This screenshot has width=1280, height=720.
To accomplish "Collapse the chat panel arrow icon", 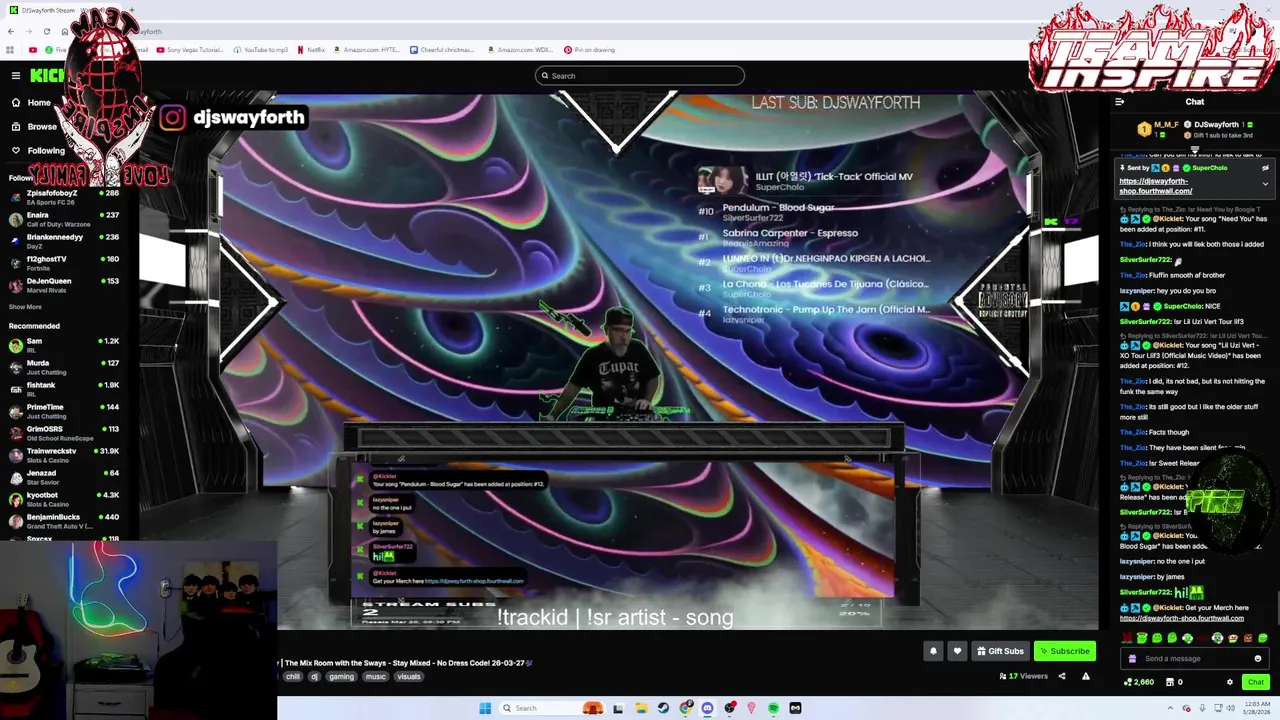I will point(1120,101).
